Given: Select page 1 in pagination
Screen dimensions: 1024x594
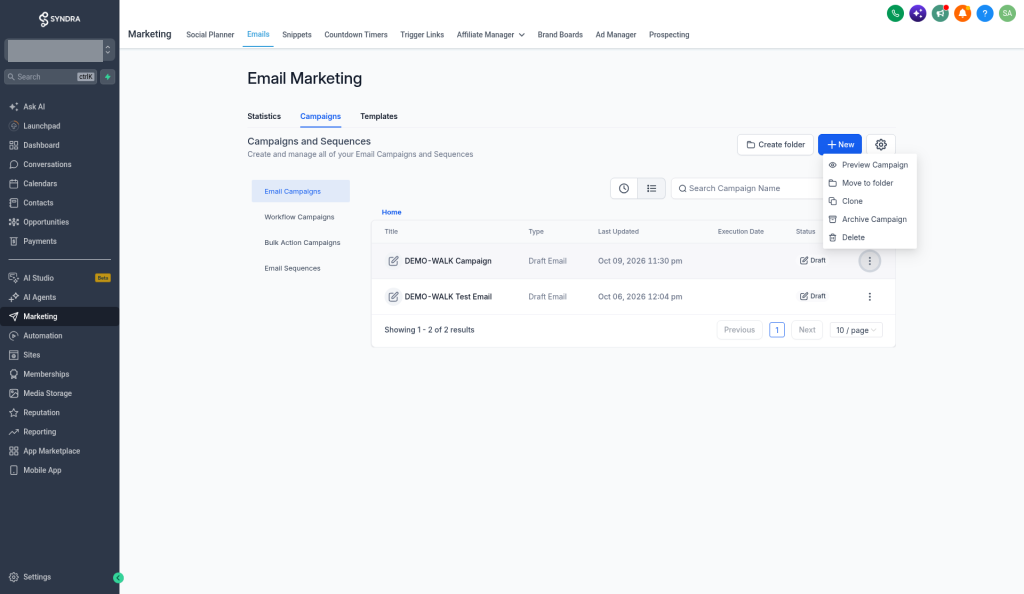Looking at the screenshot, I should pyautogui.click(x=776, y=330).
